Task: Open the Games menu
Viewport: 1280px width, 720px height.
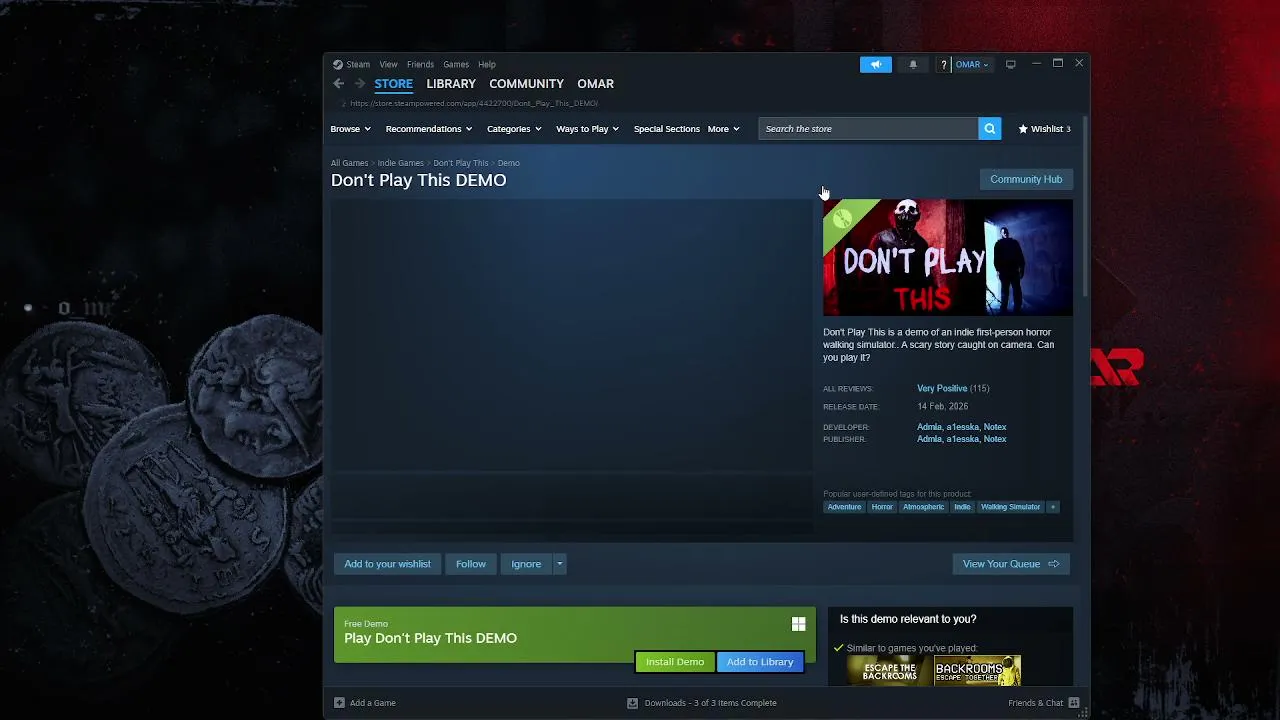Action: click(456, 64)
